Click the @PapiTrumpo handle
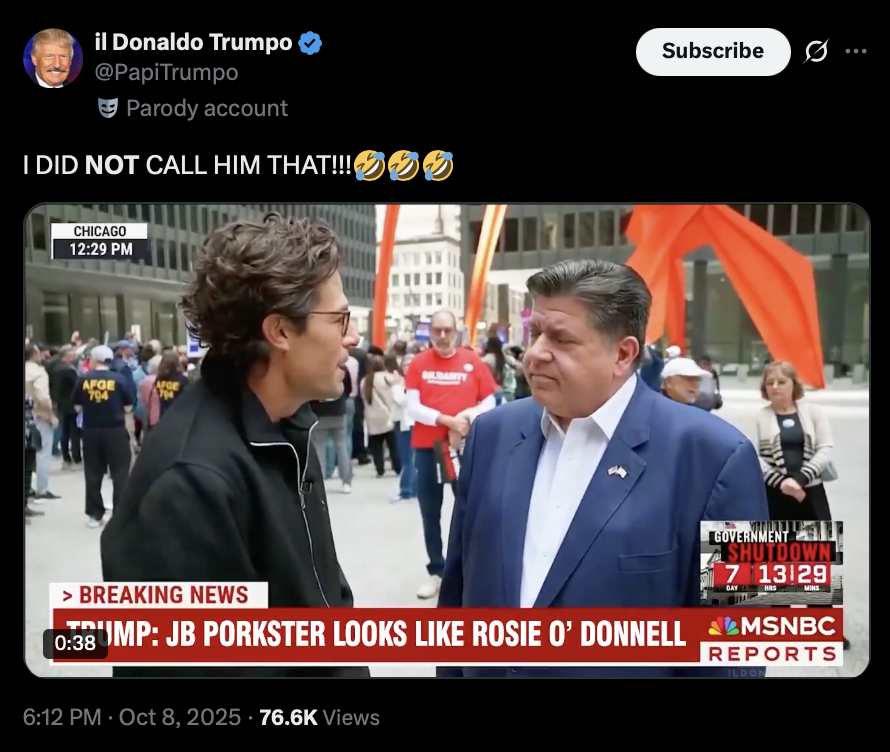Viewport: 890px width, 752px height. point(166,72)
